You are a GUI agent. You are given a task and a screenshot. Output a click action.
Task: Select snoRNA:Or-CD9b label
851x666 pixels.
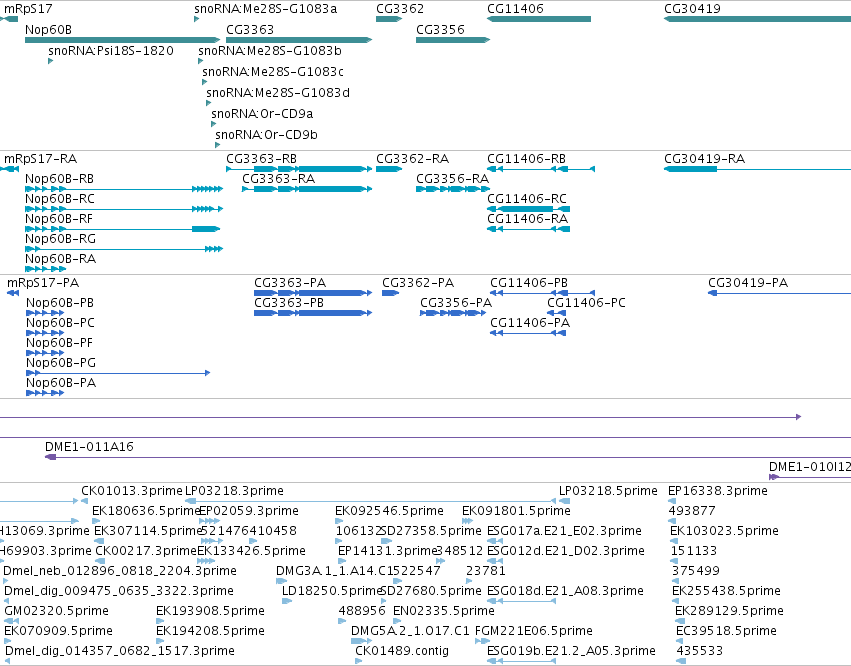(266, 135)
